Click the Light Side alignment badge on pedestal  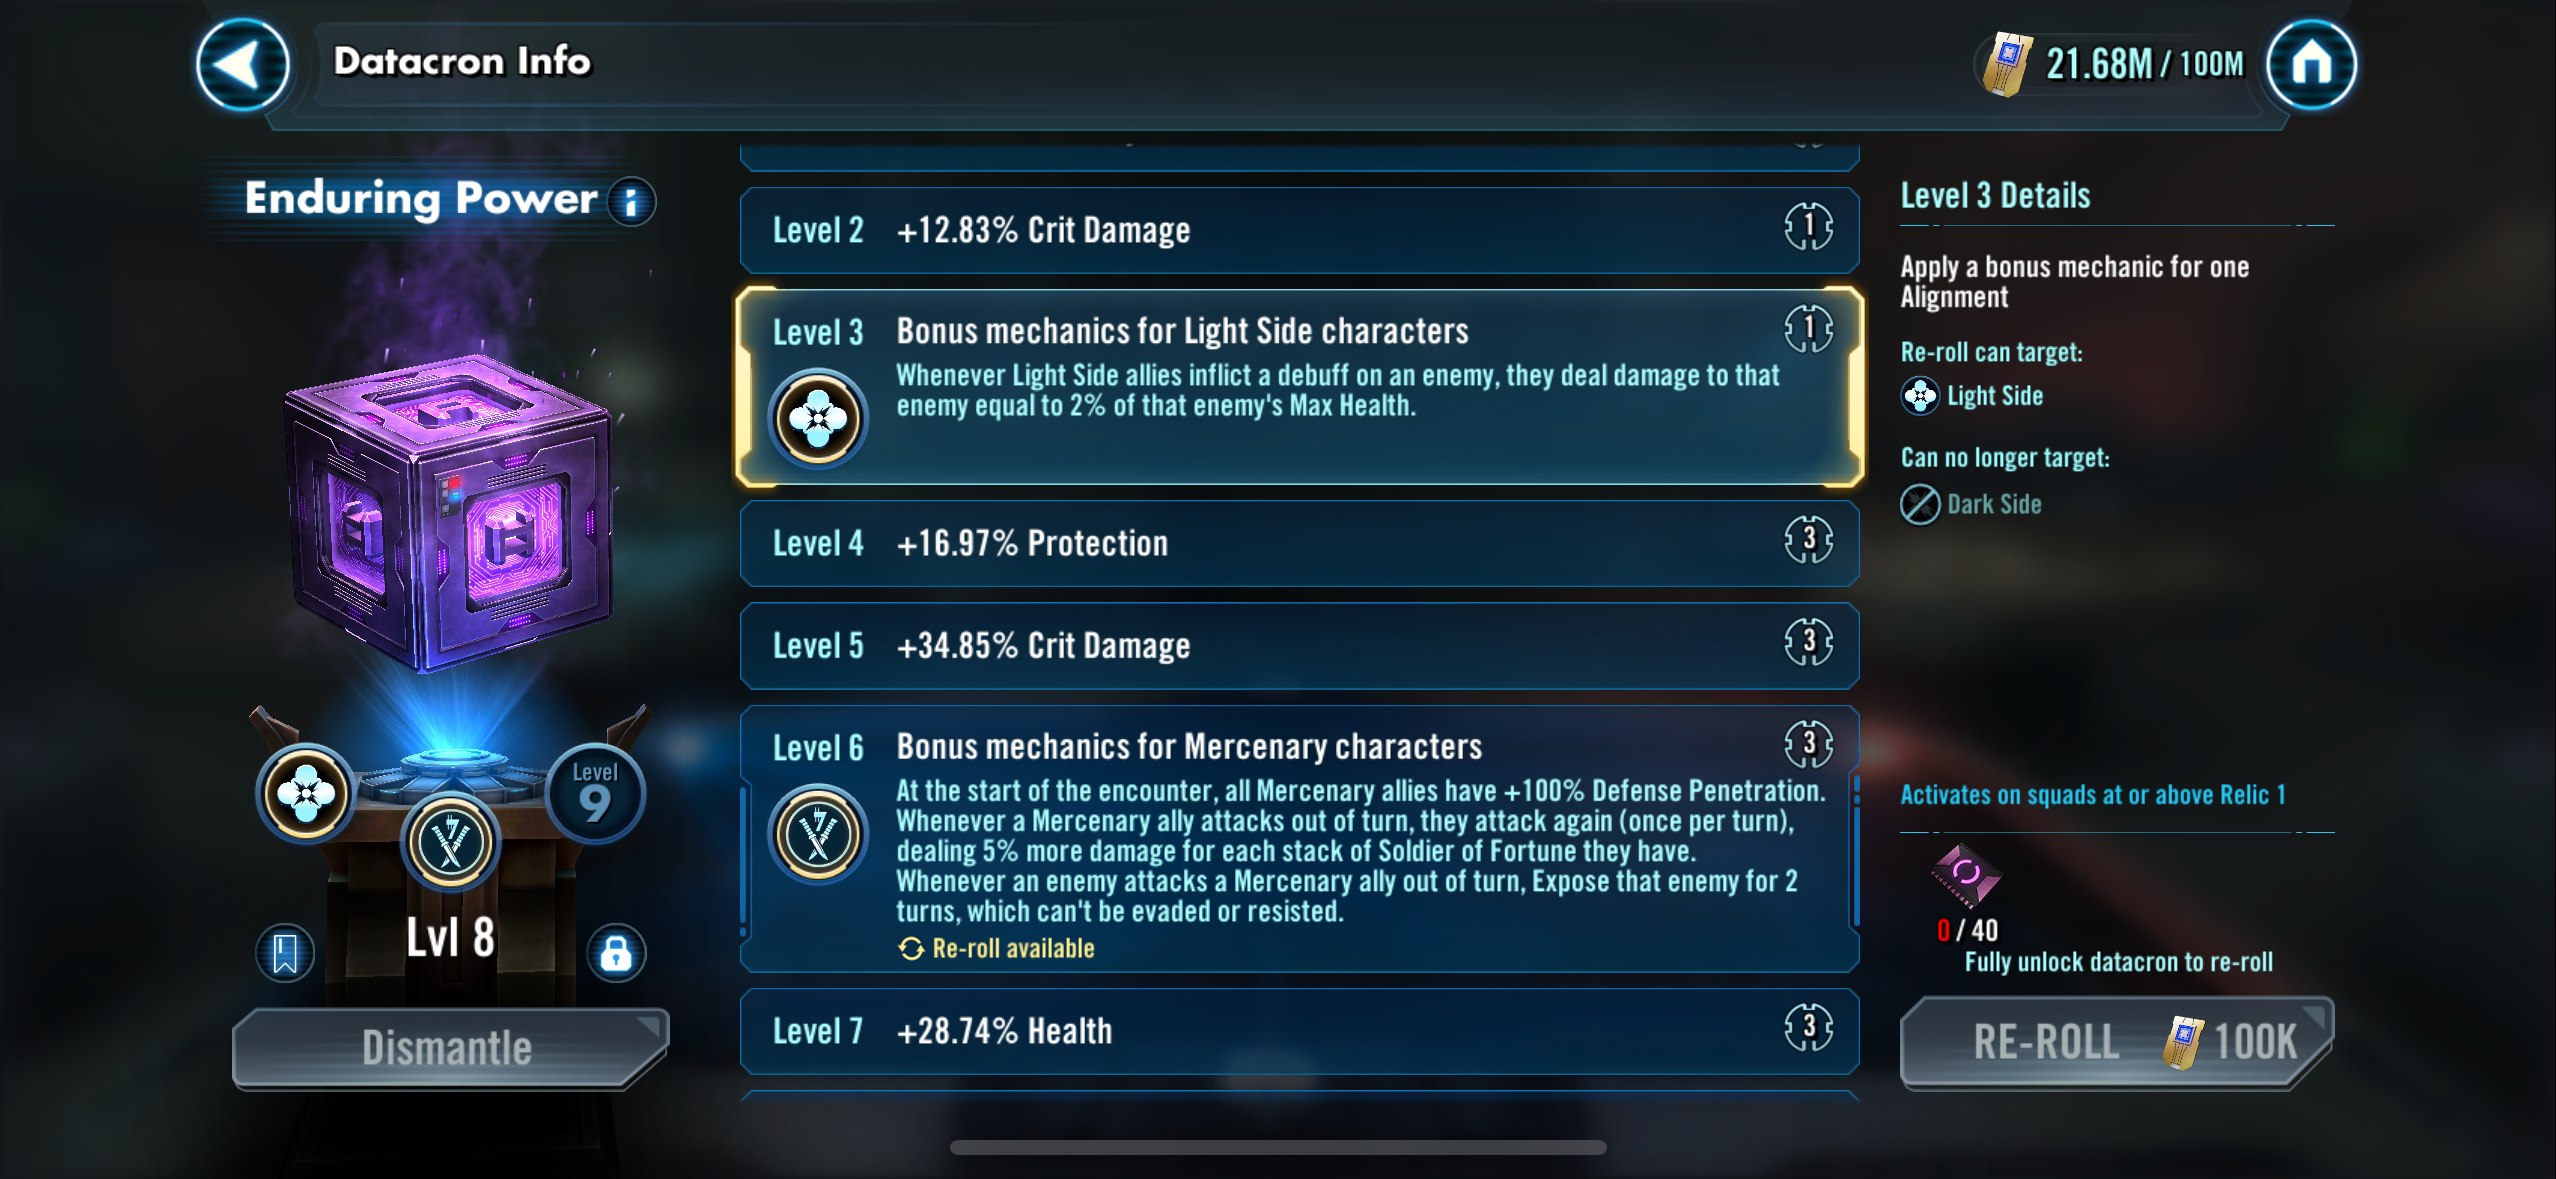pyautogui.click(x=306, y=793)
